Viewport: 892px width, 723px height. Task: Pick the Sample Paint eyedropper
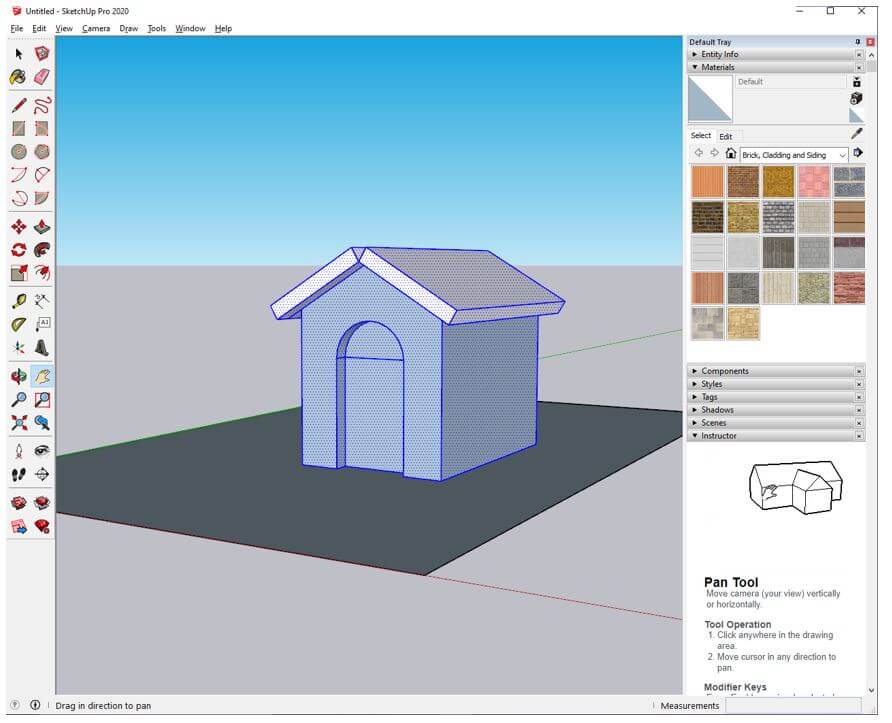pos(856,134)
